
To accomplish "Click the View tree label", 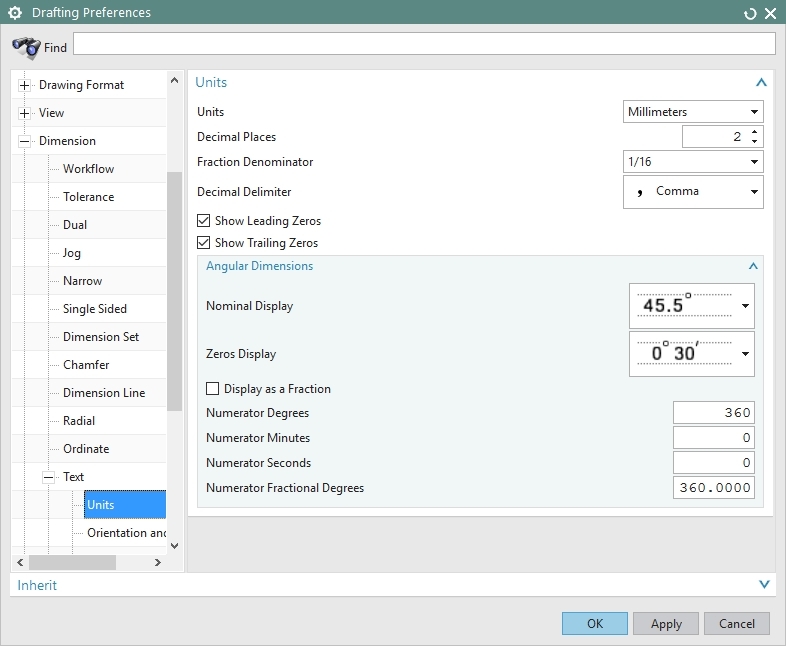I will point(51,113).
